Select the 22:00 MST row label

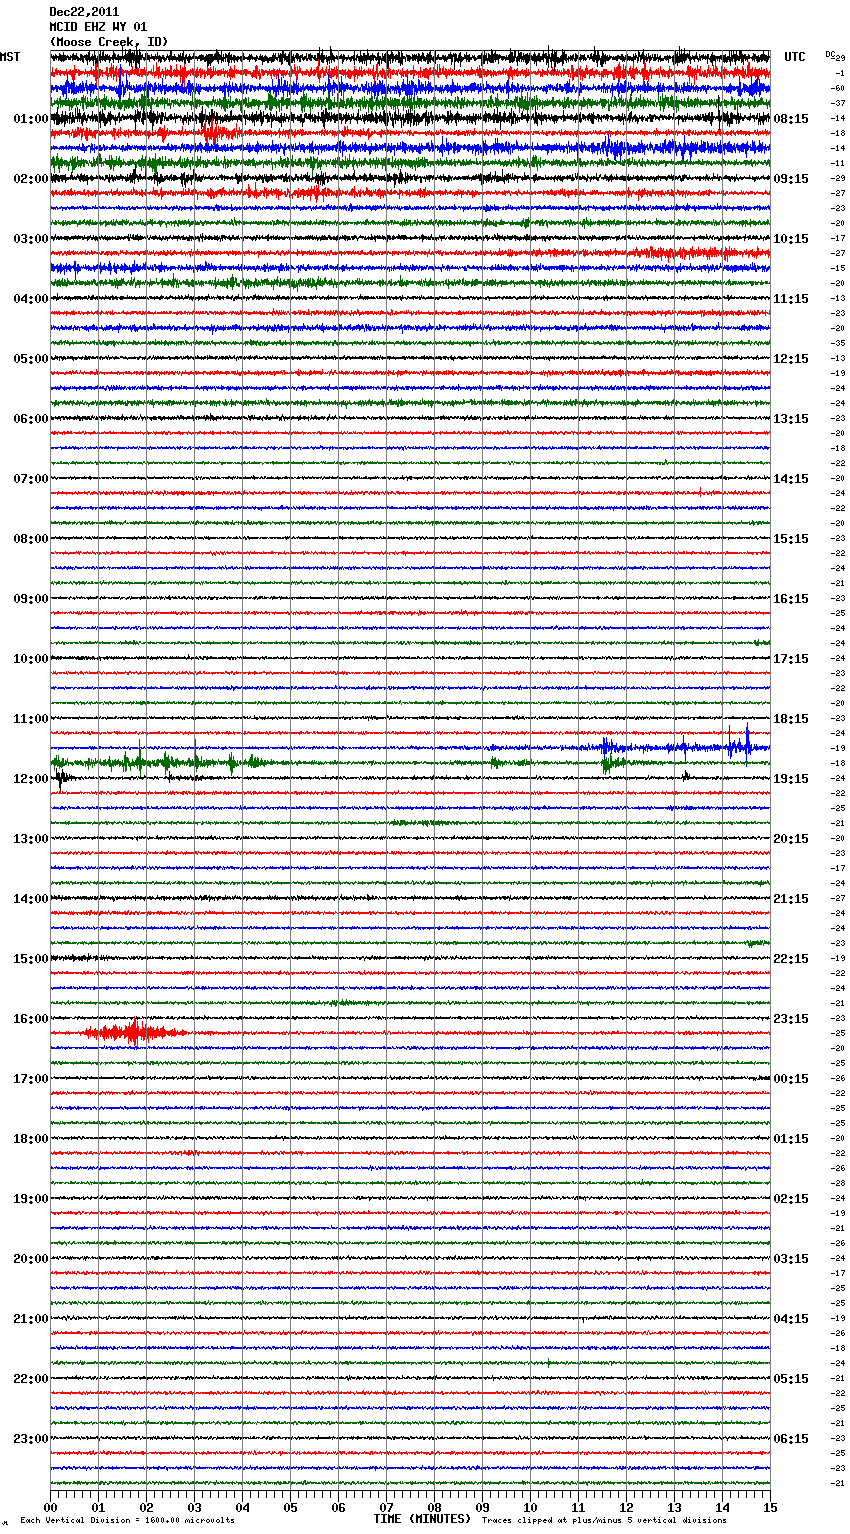pos(31,1379)
